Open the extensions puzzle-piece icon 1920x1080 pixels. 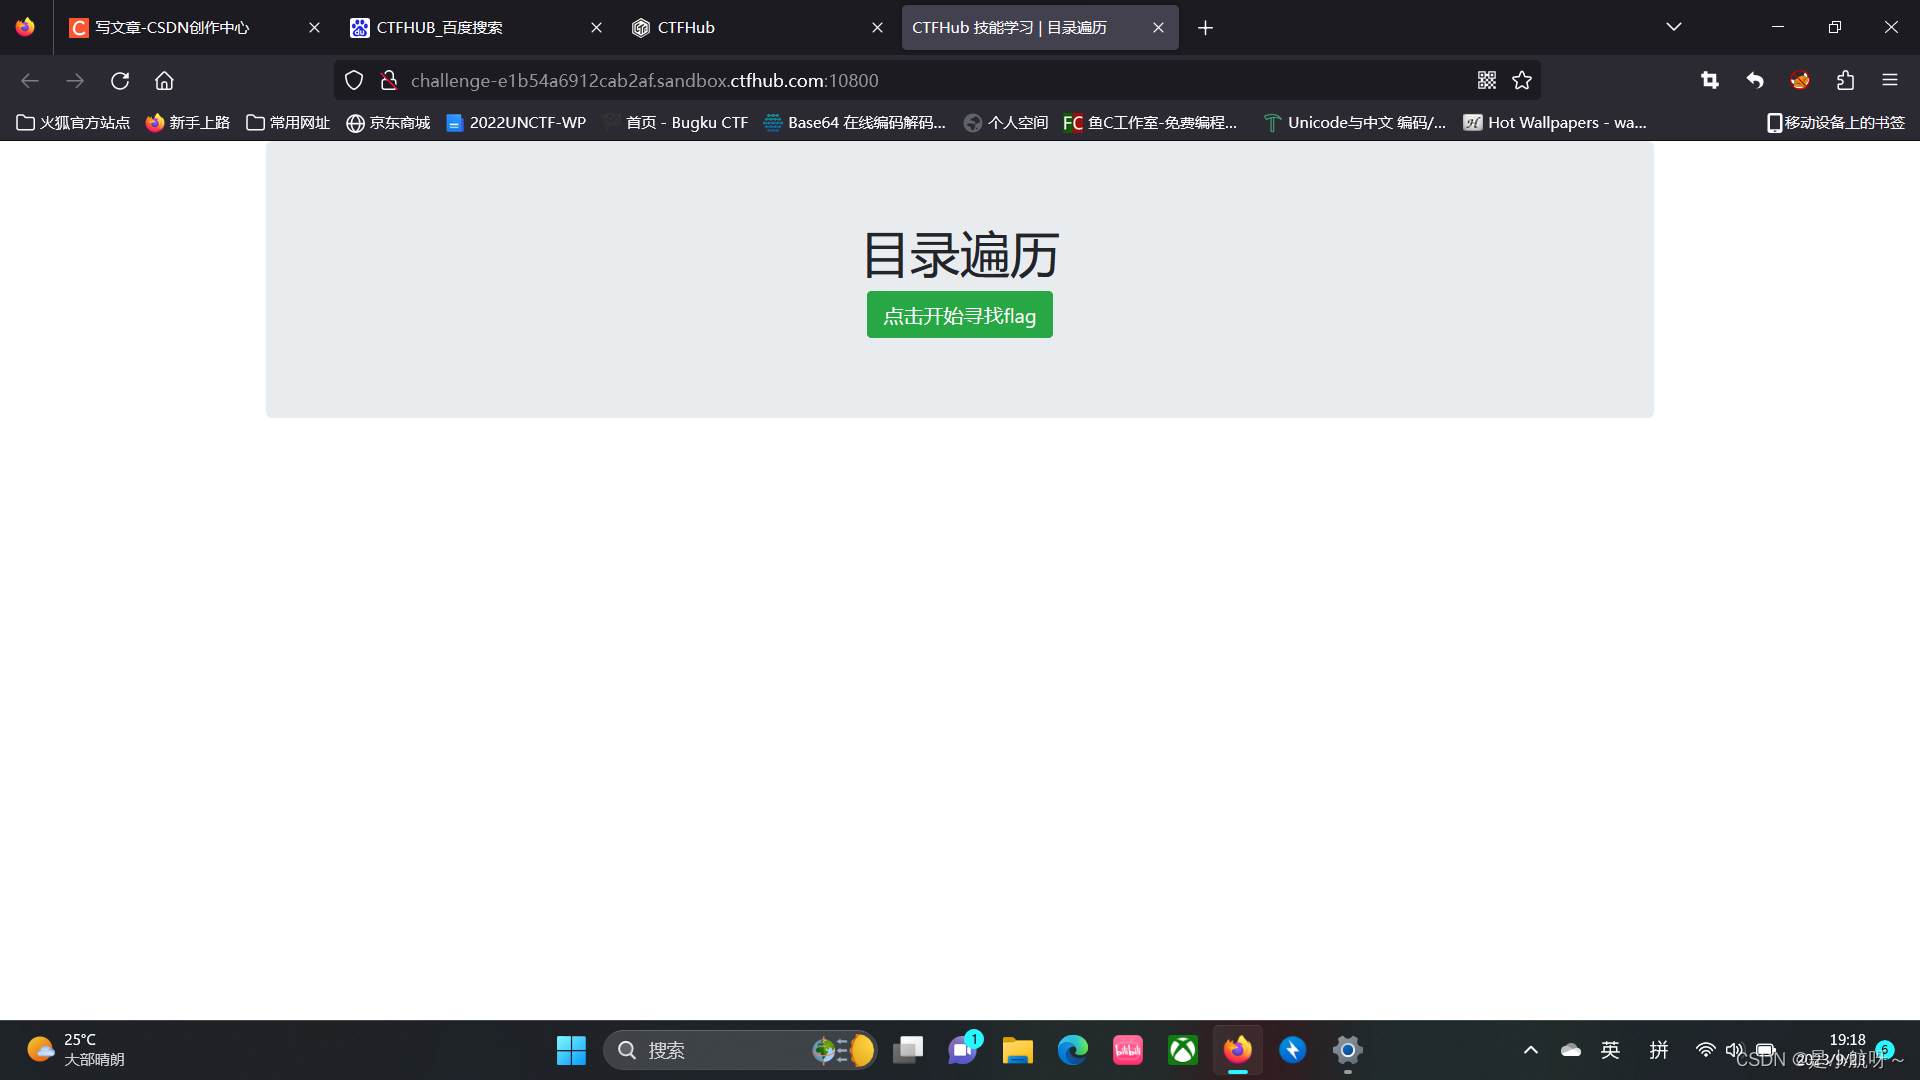point(1846,80)
